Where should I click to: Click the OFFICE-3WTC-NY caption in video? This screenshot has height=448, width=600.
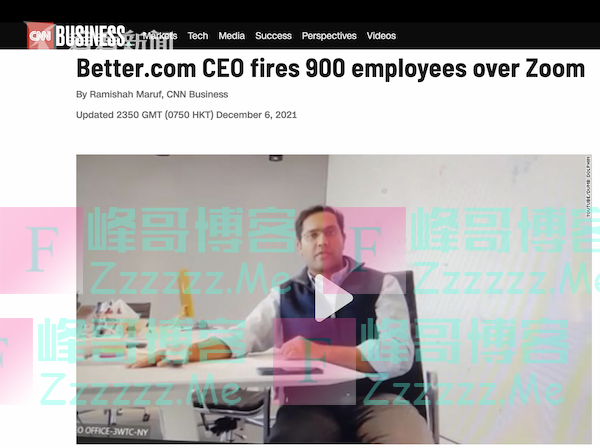[113, 431]
